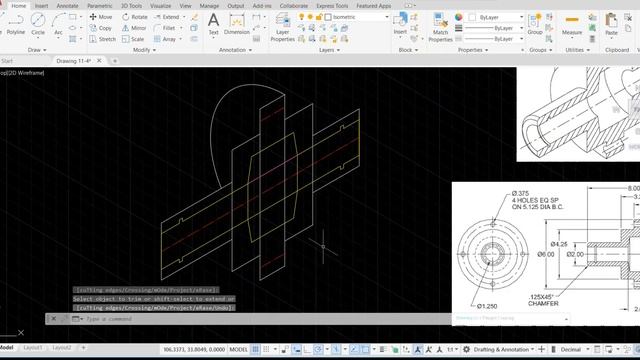Expand the Modify panel
The image size is (640, 360).
point(144,50)
